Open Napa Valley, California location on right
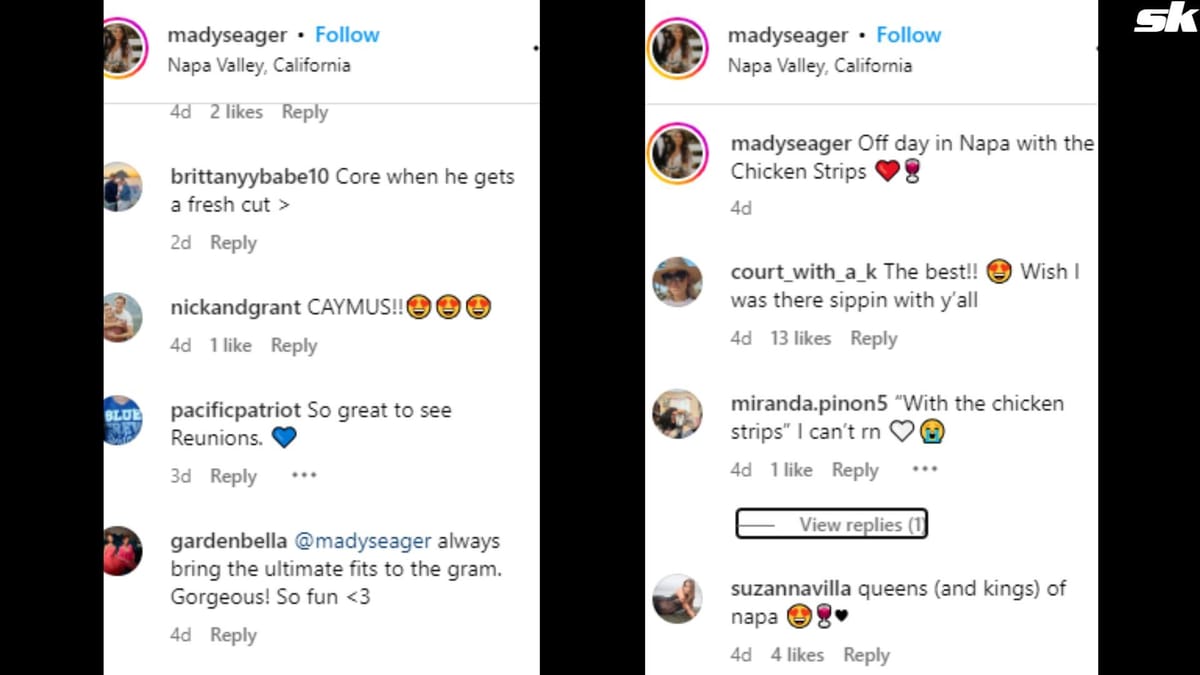This screenshot has height=675, width=1200. [x=819, y=66]
